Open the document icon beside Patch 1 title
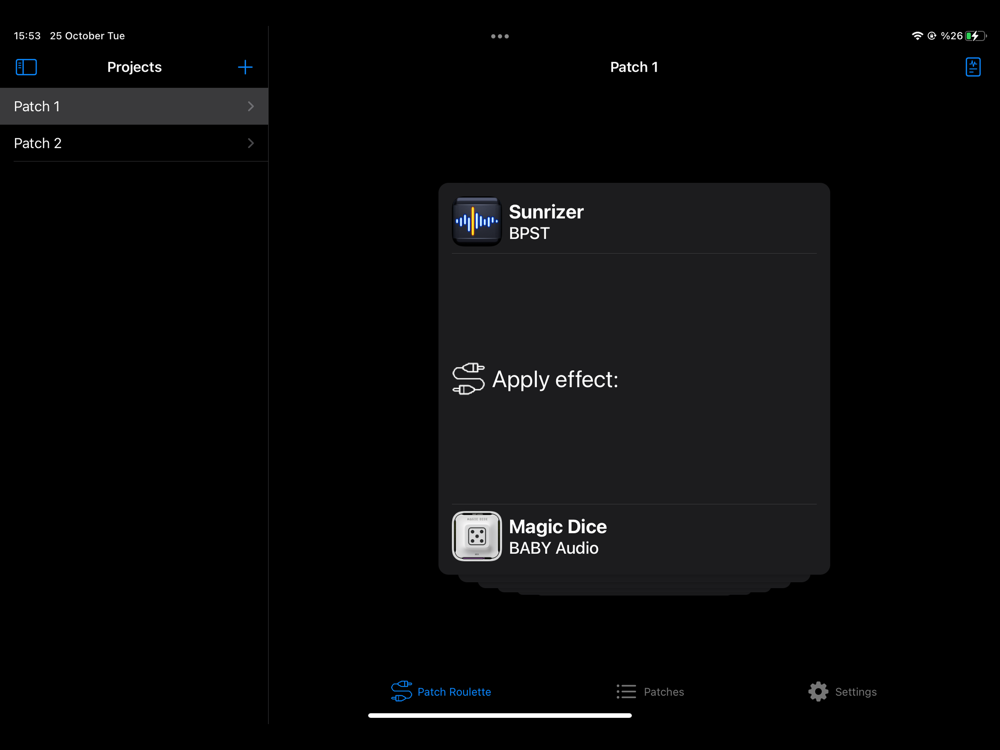1000x750 pixels. (x=973, y=67)
